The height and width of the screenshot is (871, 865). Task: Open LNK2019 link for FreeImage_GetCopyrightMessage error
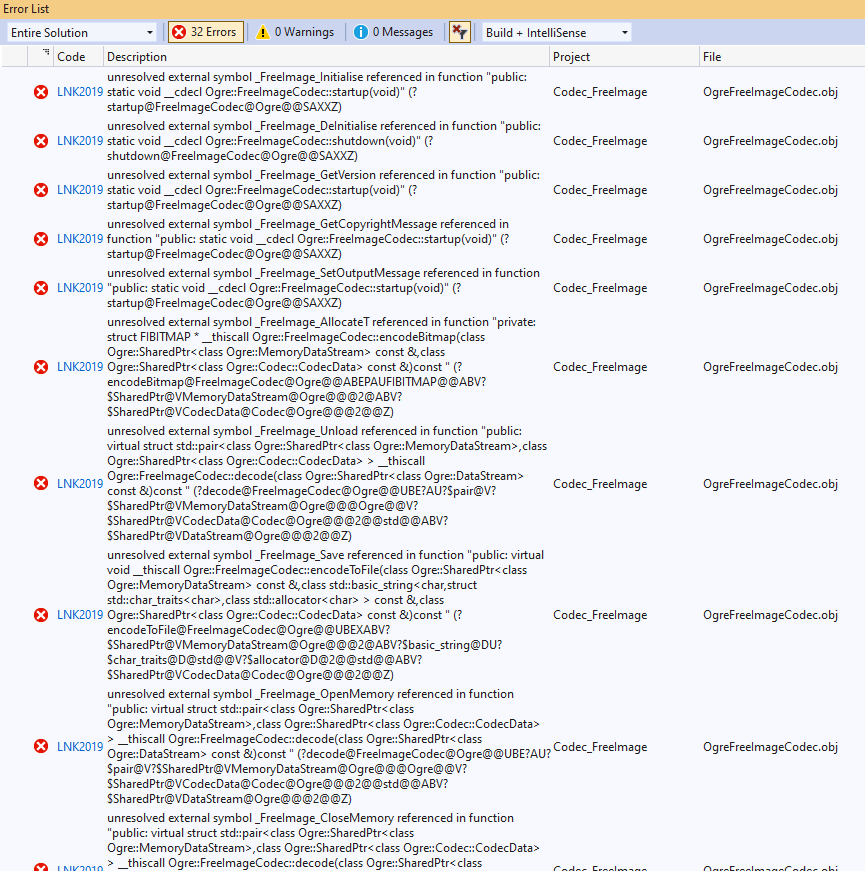coord(80,239)
